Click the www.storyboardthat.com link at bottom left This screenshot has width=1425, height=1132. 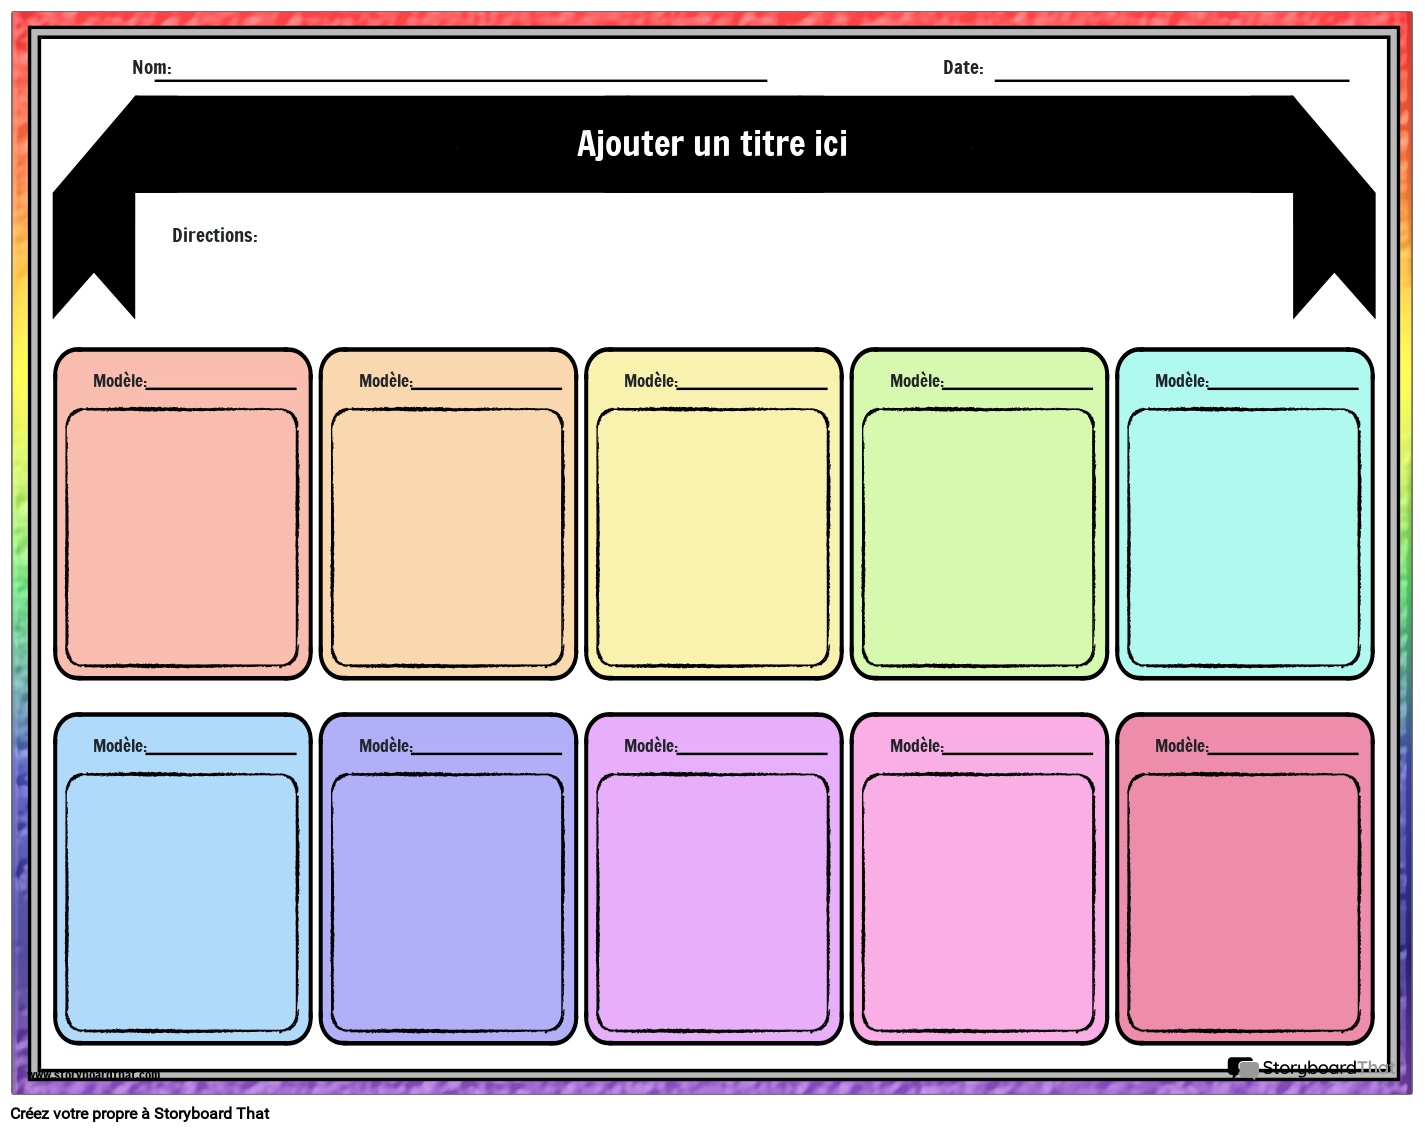93,1075
